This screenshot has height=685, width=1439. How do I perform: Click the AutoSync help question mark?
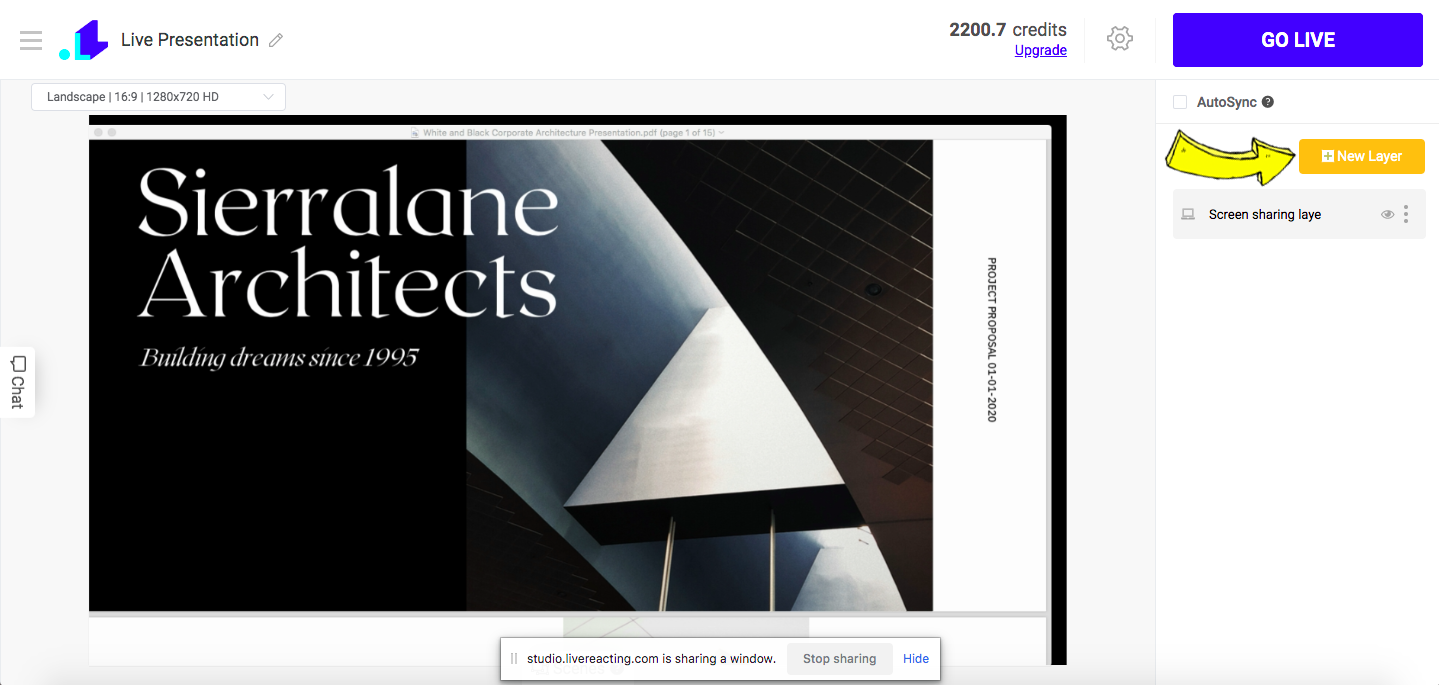tap(1268, 102)
